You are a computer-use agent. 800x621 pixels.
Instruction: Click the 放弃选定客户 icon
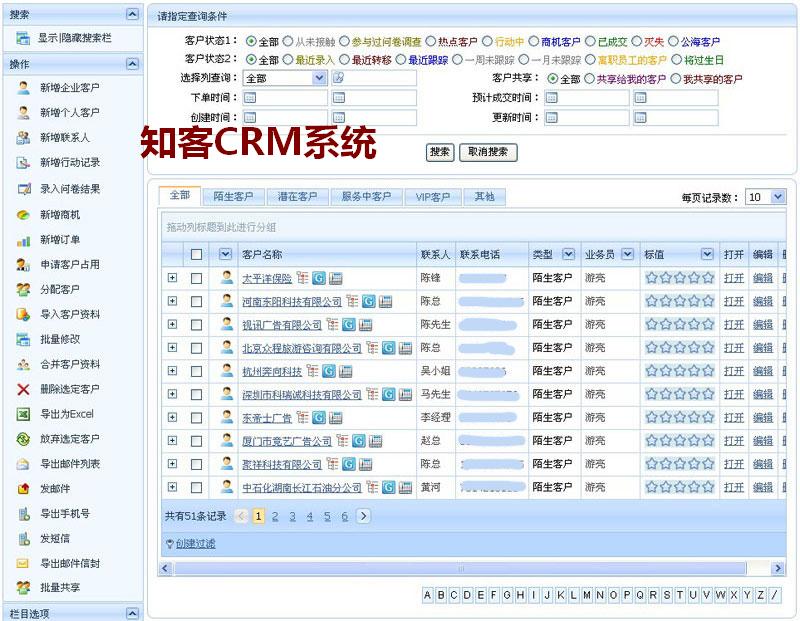click(x=23, y=439)
